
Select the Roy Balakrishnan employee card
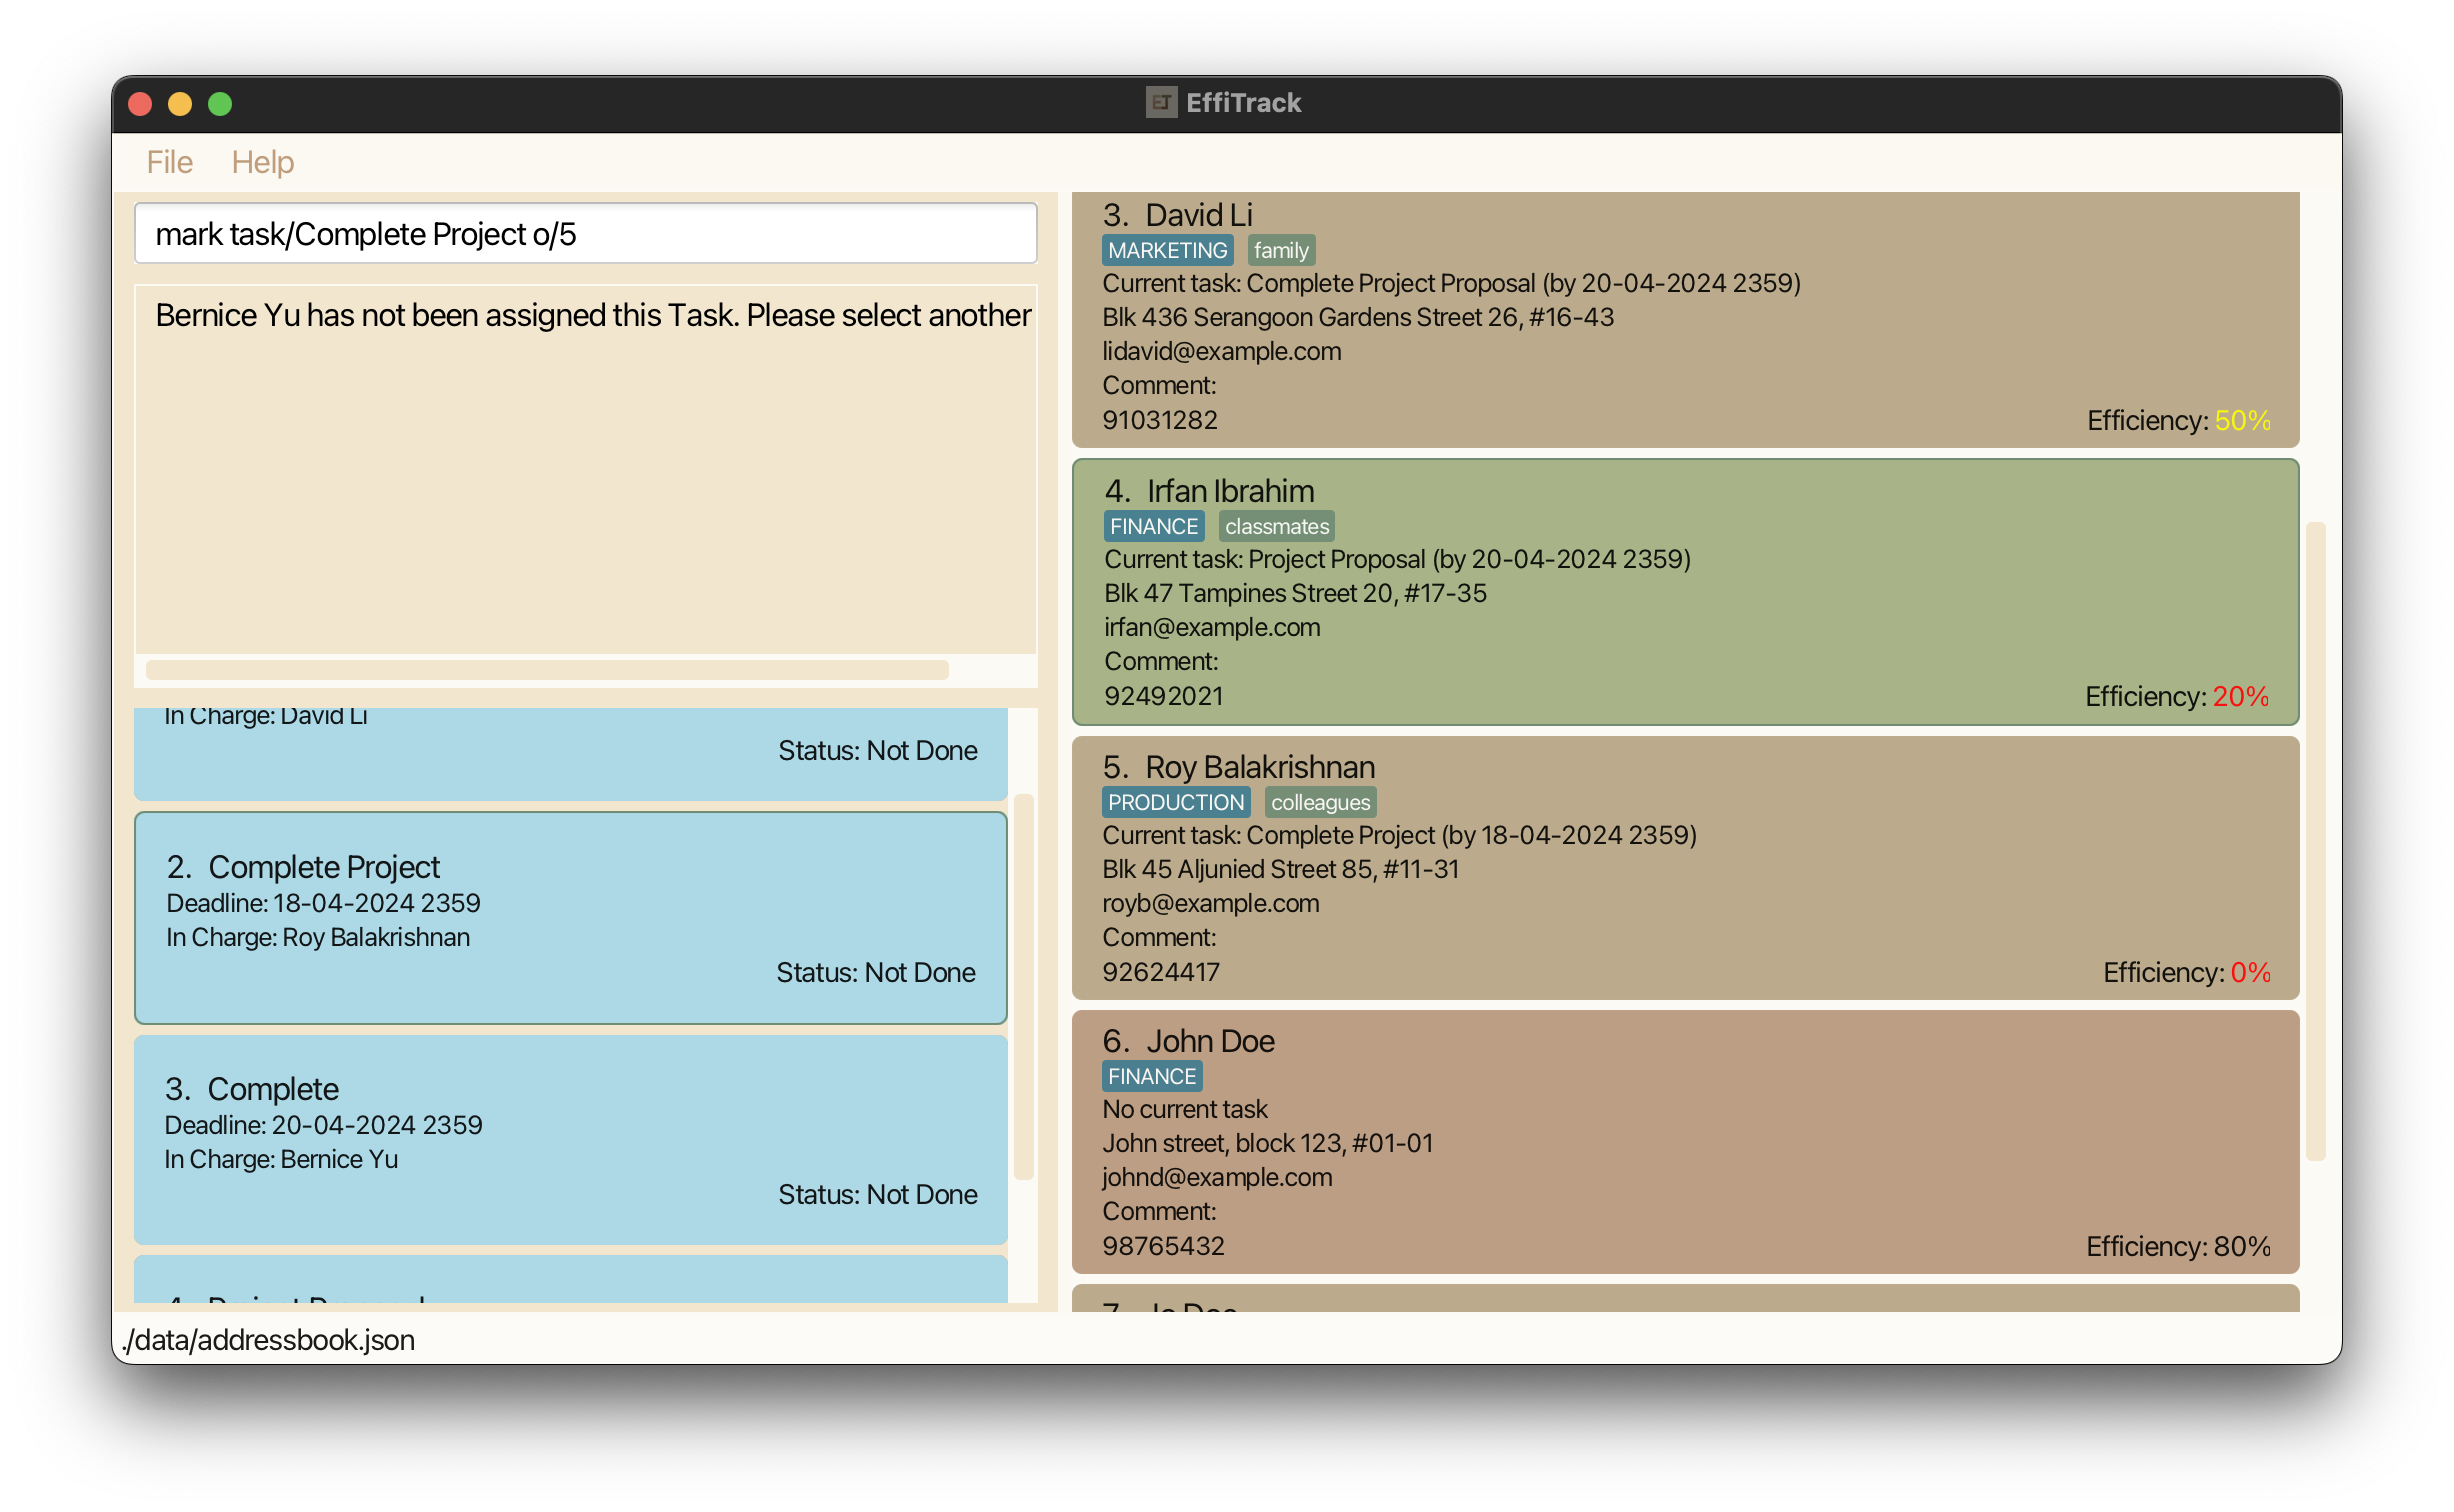click(x=1685, y=867)
